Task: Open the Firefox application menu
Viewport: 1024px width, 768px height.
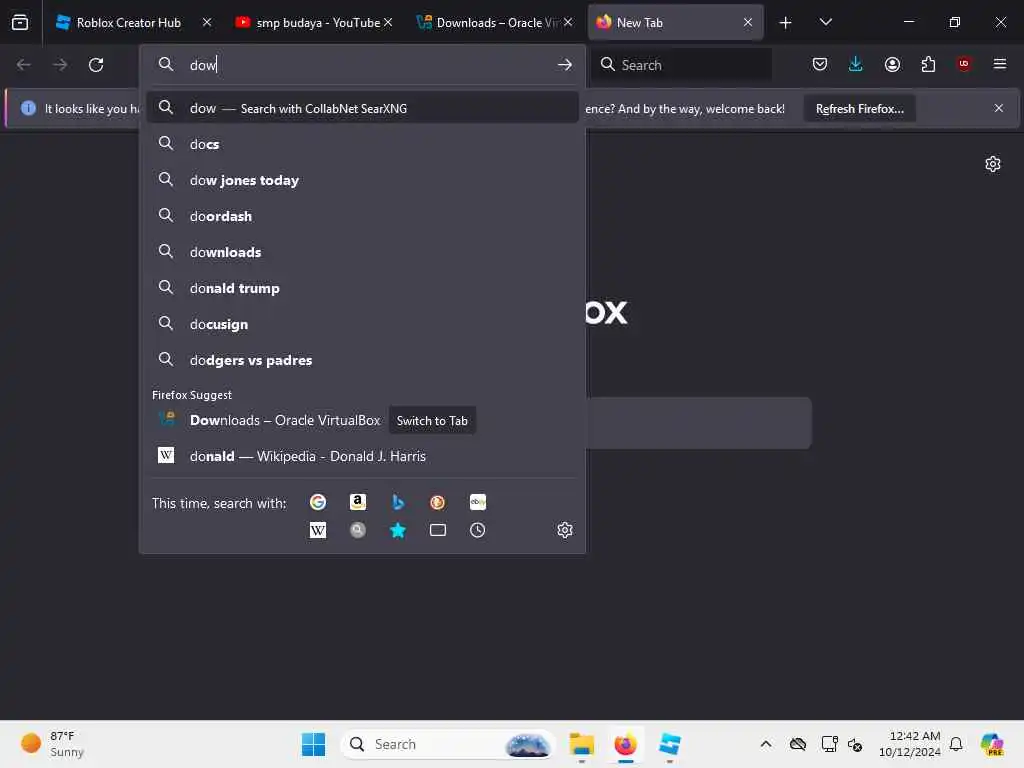Action: coord(1000,64)
